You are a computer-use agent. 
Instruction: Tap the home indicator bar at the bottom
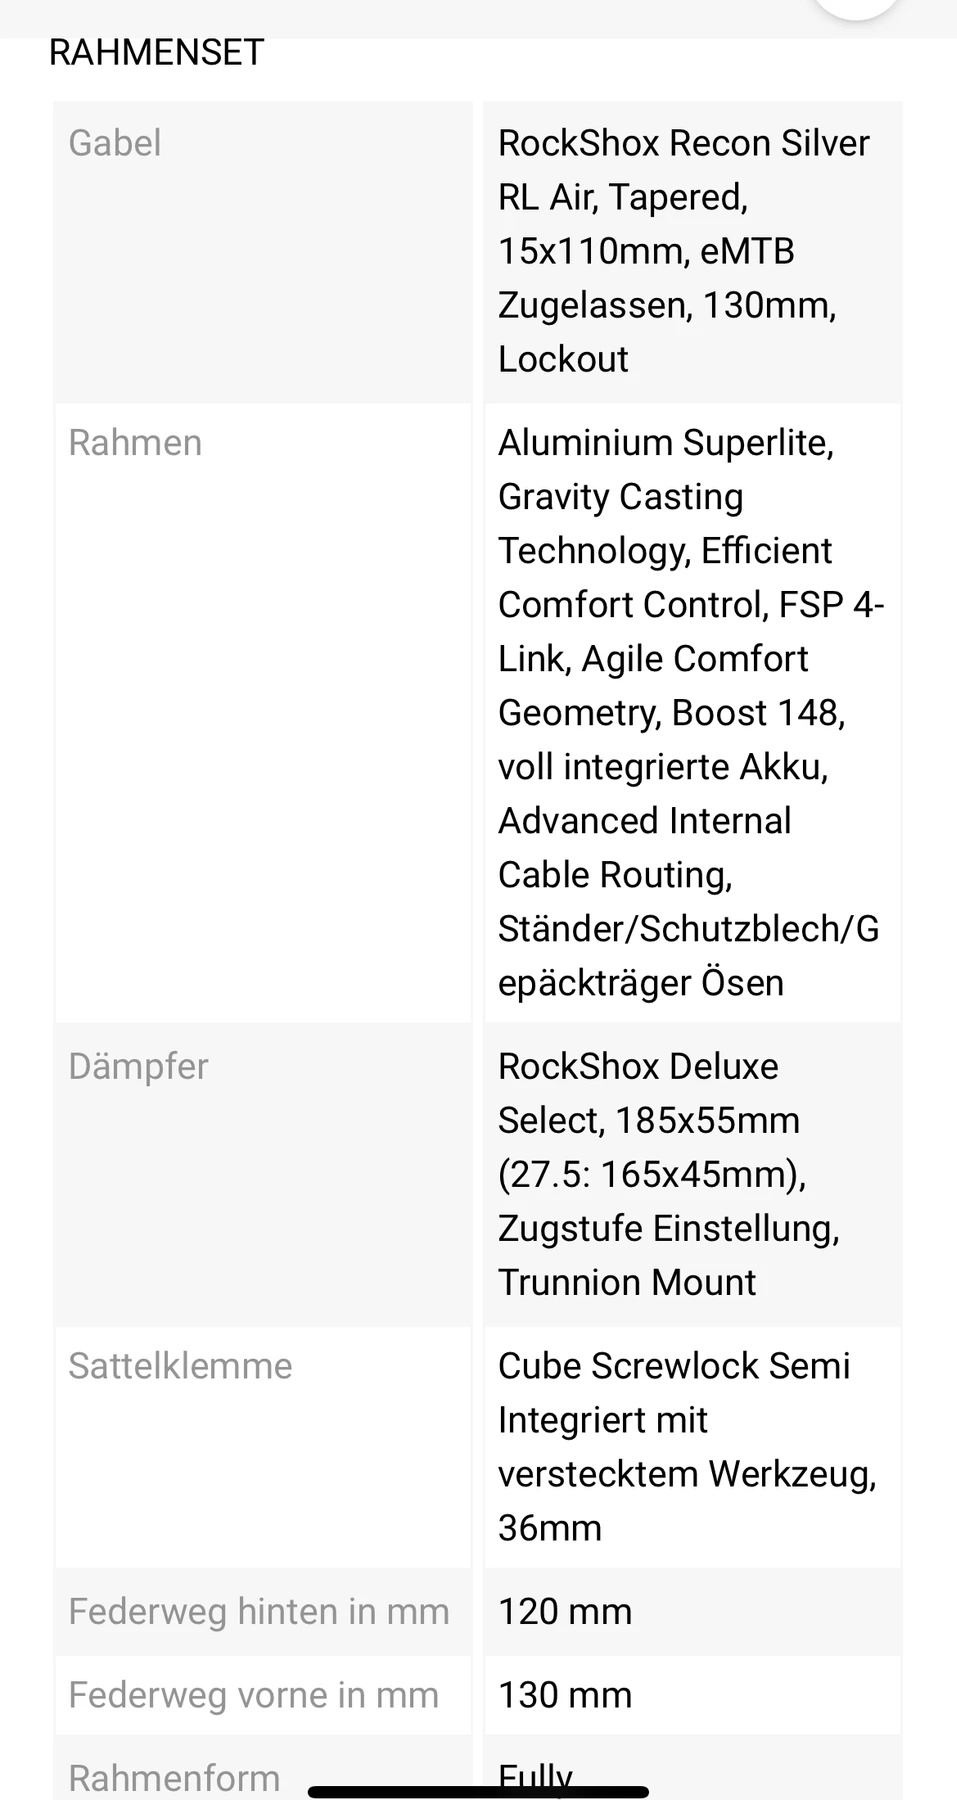pyautogui.click(x=478, y=1791)
